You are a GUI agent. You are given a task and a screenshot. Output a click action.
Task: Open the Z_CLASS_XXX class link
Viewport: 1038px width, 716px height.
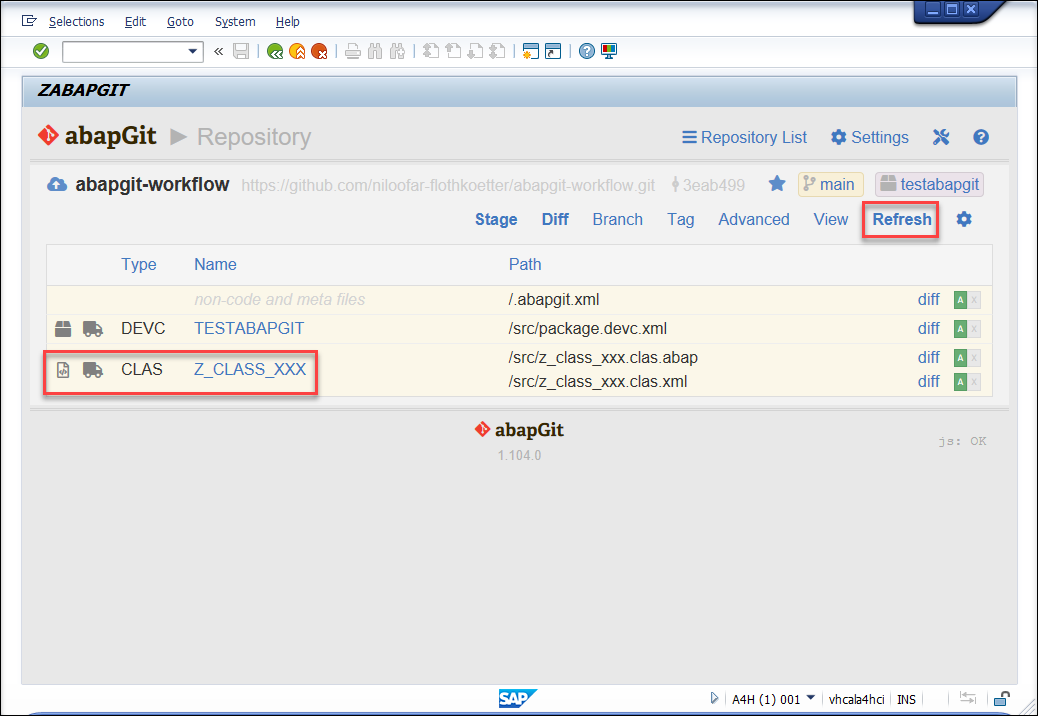pyautogui.click(x=250, y=369)
